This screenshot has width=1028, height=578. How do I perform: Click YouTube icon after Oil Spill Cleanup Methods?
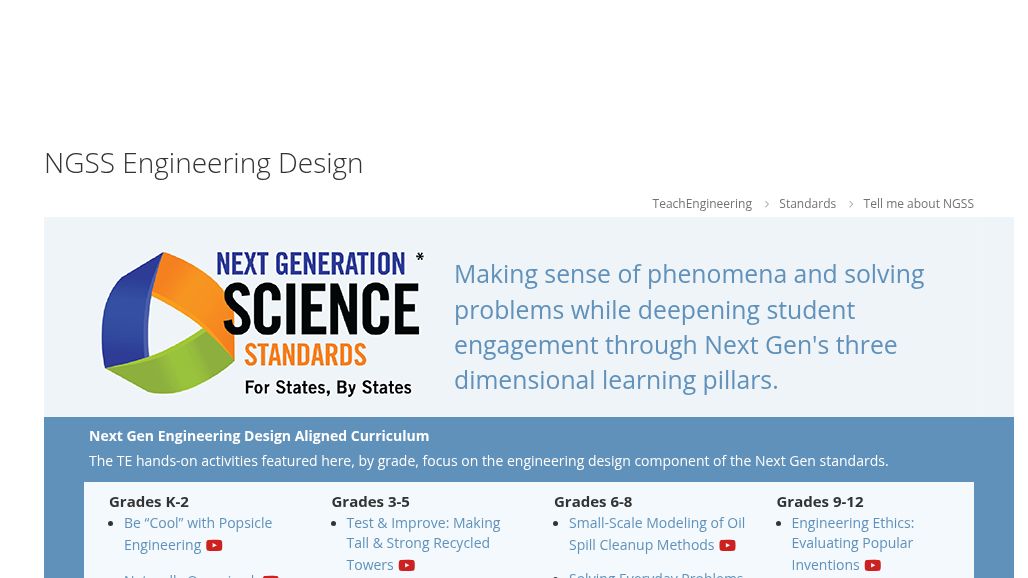tap(727, 545)
